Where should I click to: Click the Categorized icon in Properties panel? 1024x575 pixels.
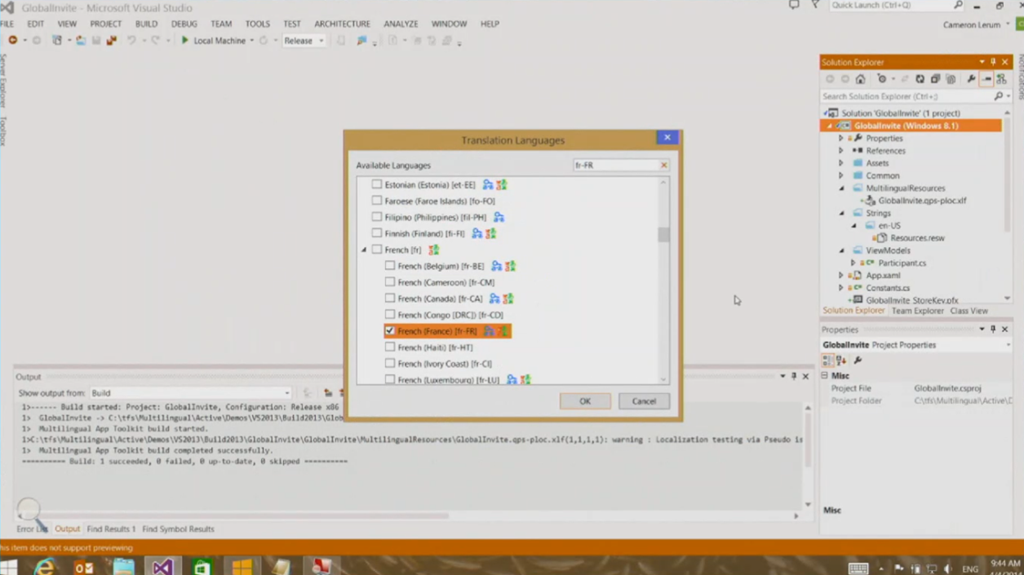pos(827,360)
